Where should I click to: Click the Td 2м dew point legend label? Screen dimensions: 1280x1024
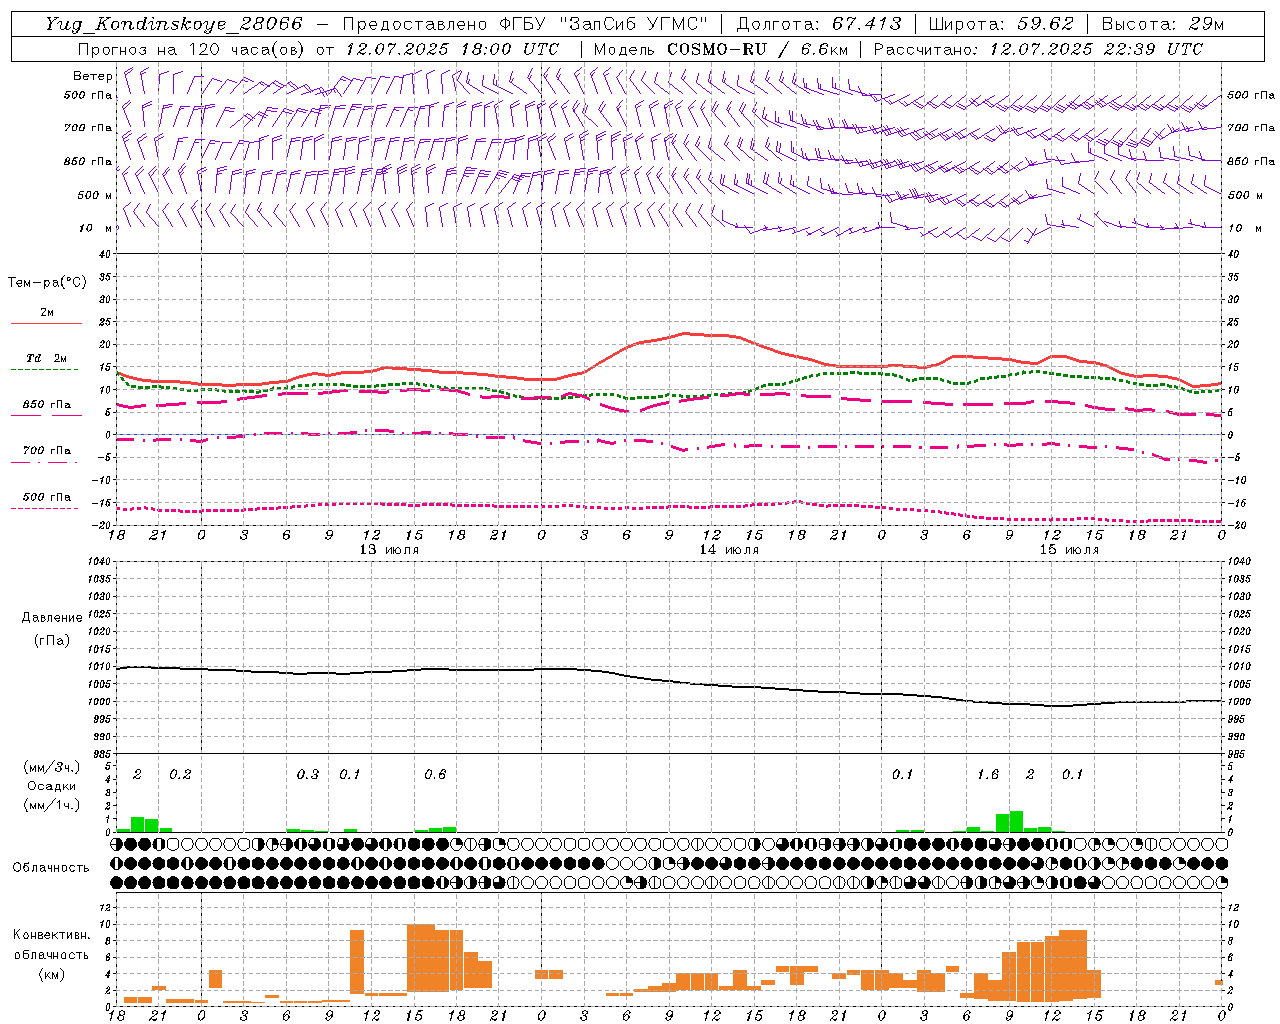[46, 358]
